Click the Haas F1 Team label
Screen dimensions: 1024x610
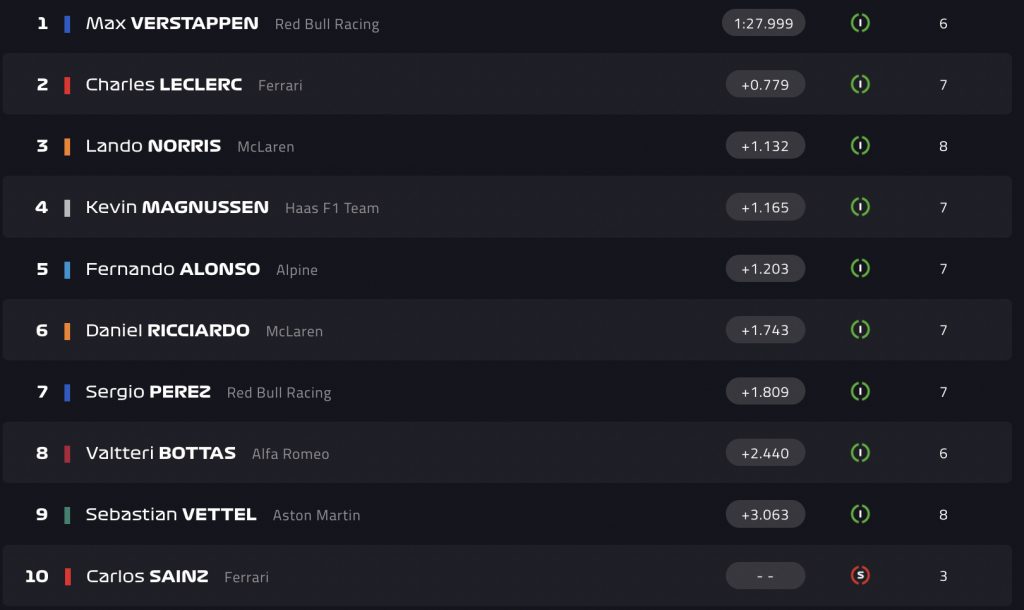332,208
